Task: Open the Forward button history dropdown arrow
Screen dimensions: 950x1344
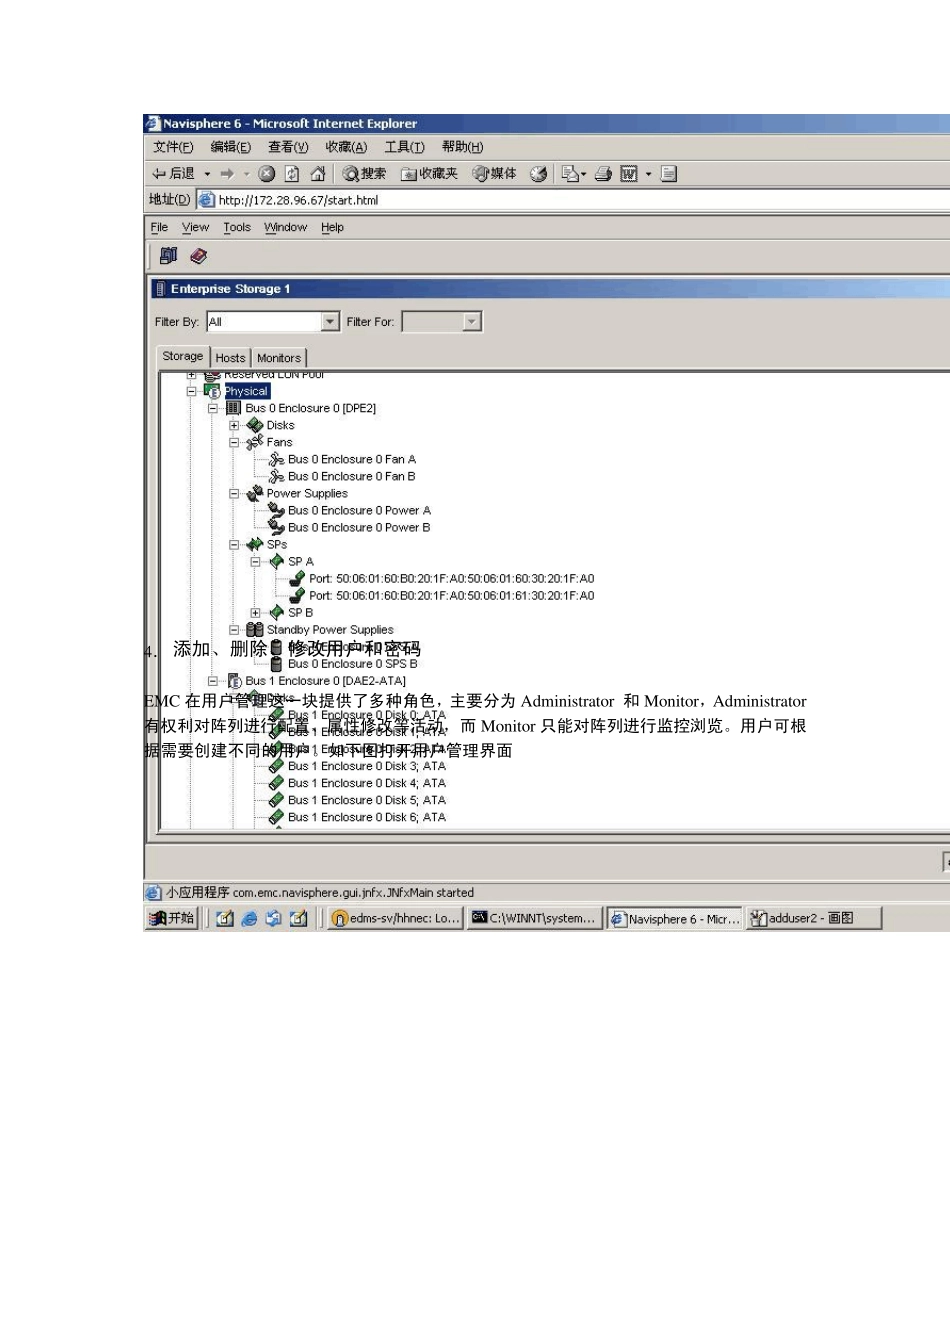Action: (246, 174)
